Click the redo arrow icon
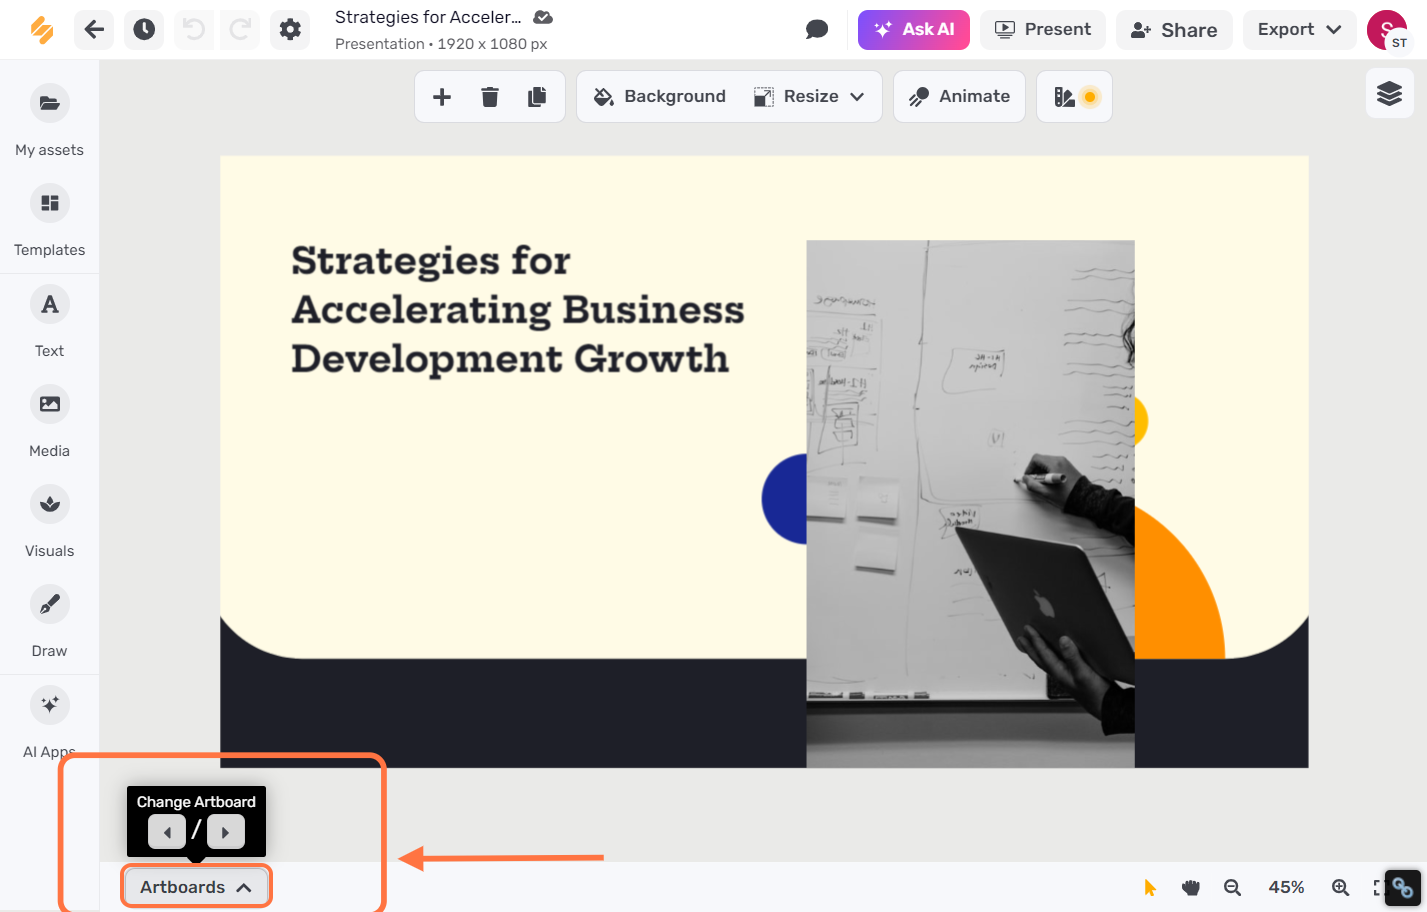 (x=240, y=30)
